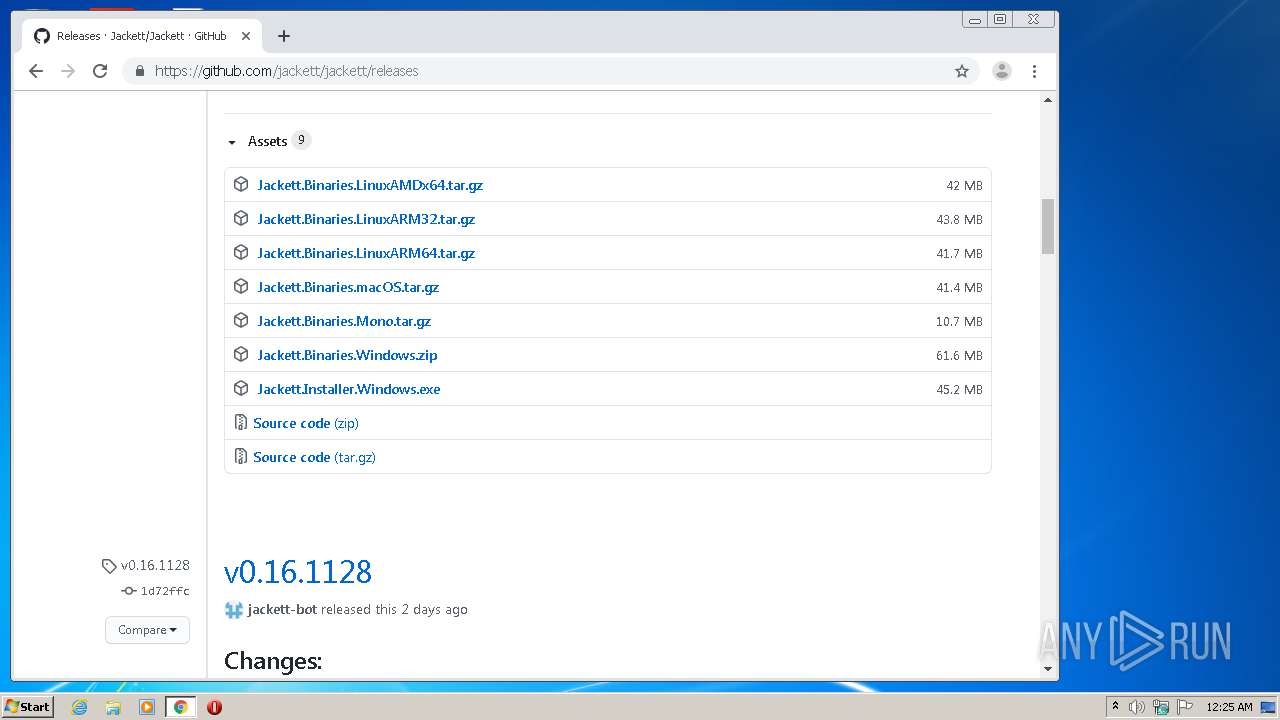Viewport: 1280px width, 720px height.
Task: Click the jackett-bot avatar image
Action: (x=234, y=610)
